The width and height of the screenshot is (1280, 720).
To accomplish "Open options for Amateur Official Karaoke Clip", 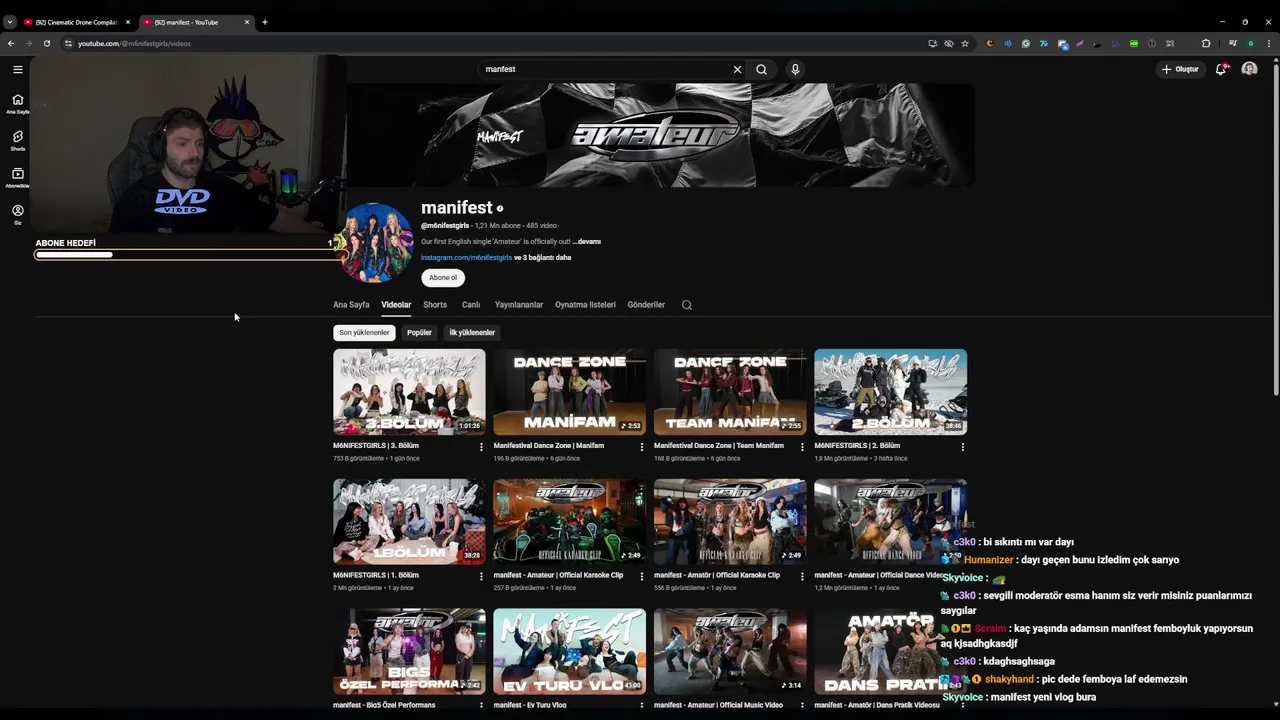I will pos(642,577).
